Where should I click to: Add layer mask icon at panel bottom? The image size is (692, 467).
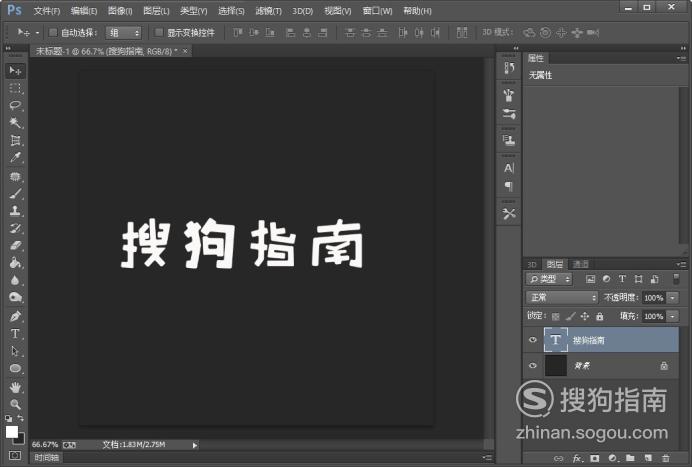tap(595, 458)
